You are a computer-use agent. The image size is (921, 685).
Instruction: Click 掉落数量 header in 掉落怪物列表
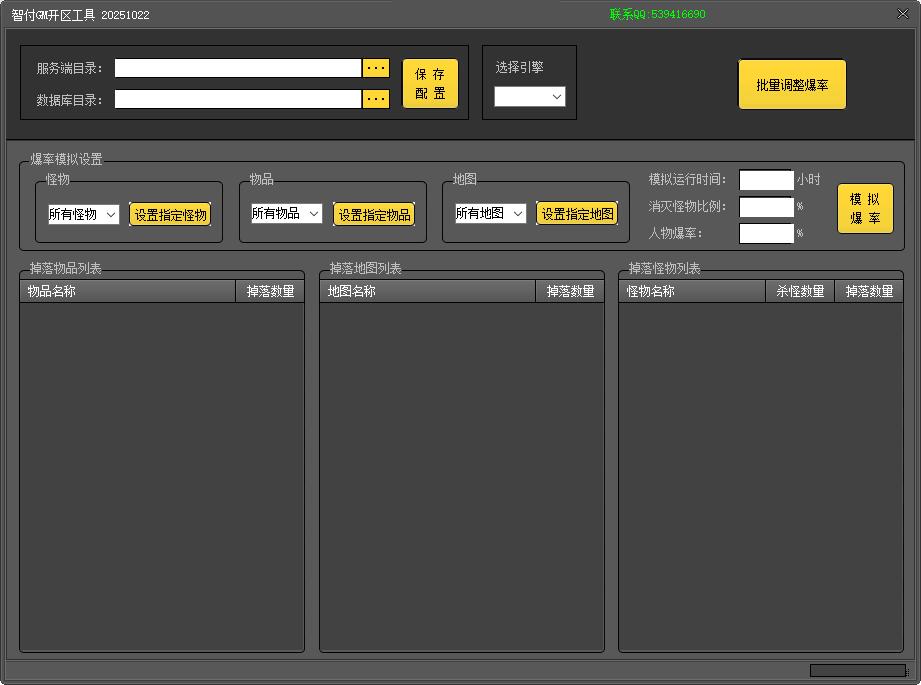pos(869,291)
